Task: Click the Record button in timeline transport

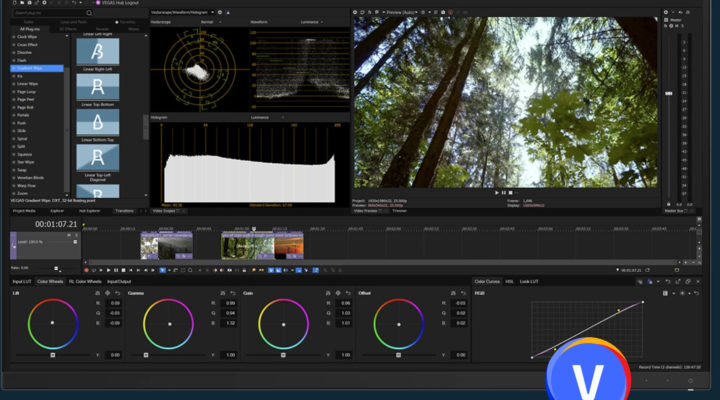Action: (86, 270)
